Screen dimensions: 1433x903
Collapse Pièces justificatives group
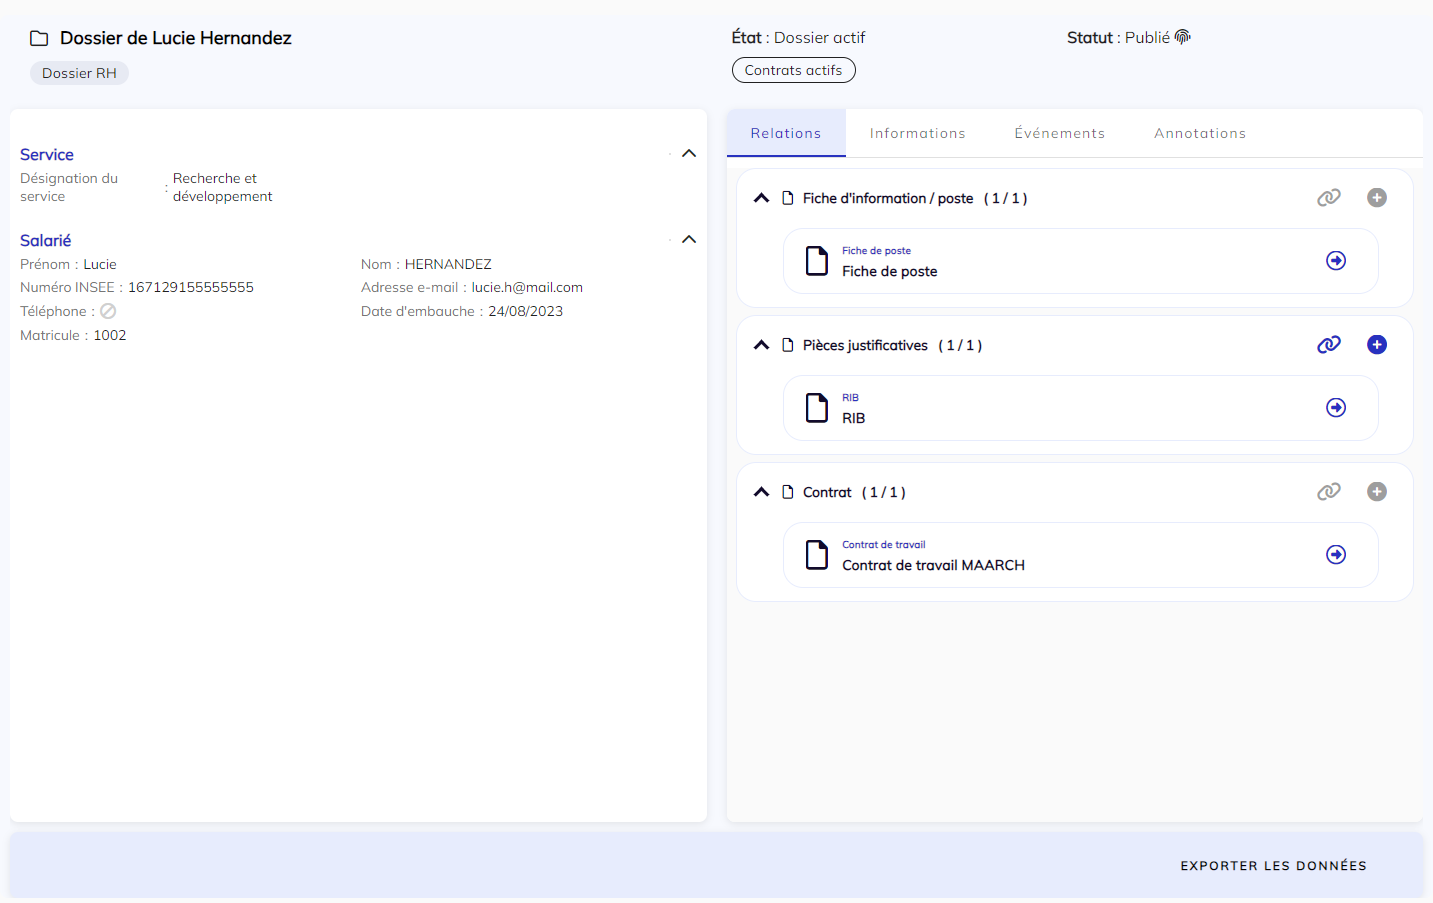coord(761,345)
